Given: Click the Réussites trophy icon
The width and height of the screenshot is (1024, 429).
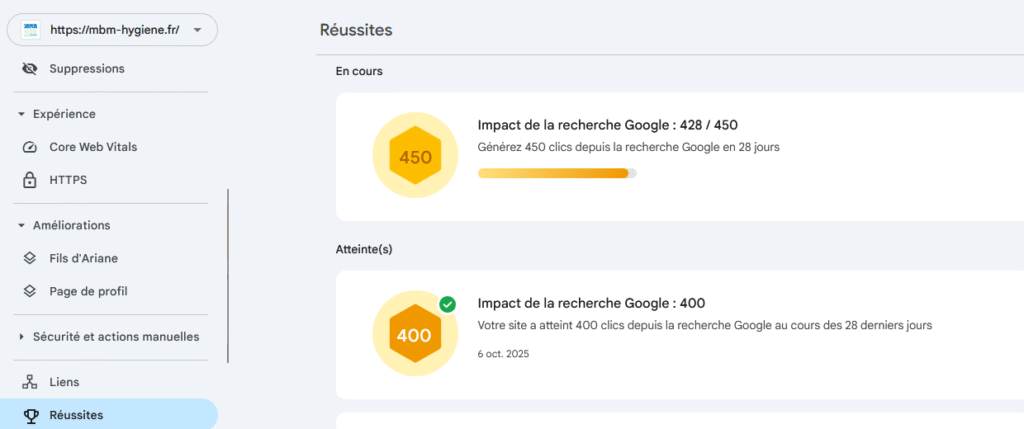Looking at the screenshot, I should coord(30,415).
